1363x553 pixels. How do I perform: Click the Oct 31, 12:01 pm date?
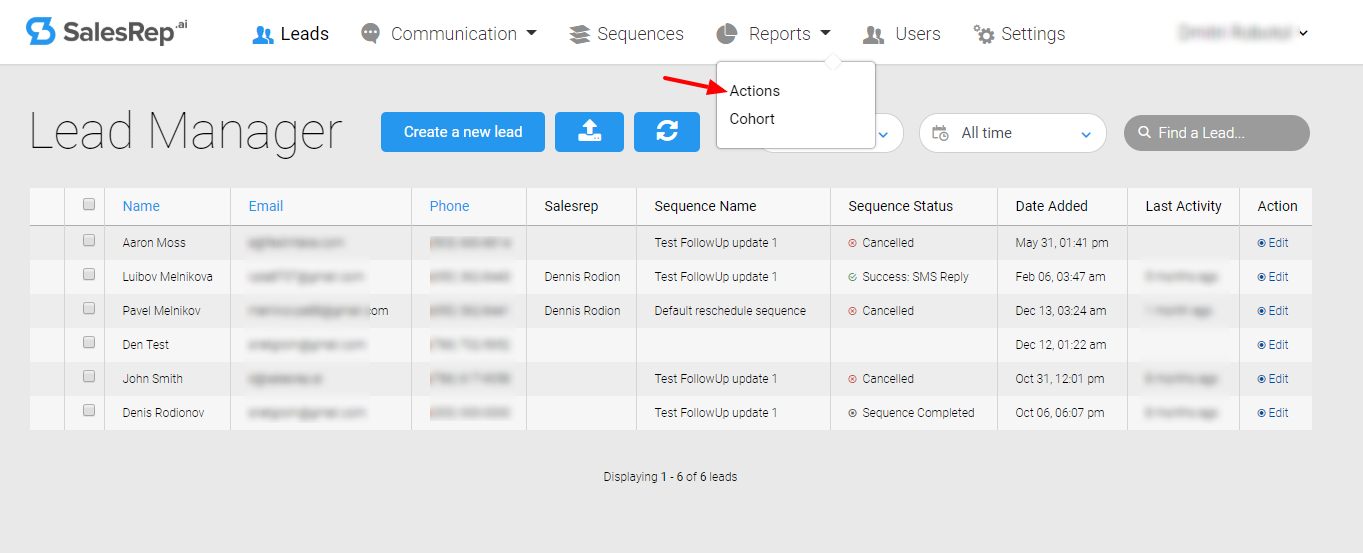1061,379
